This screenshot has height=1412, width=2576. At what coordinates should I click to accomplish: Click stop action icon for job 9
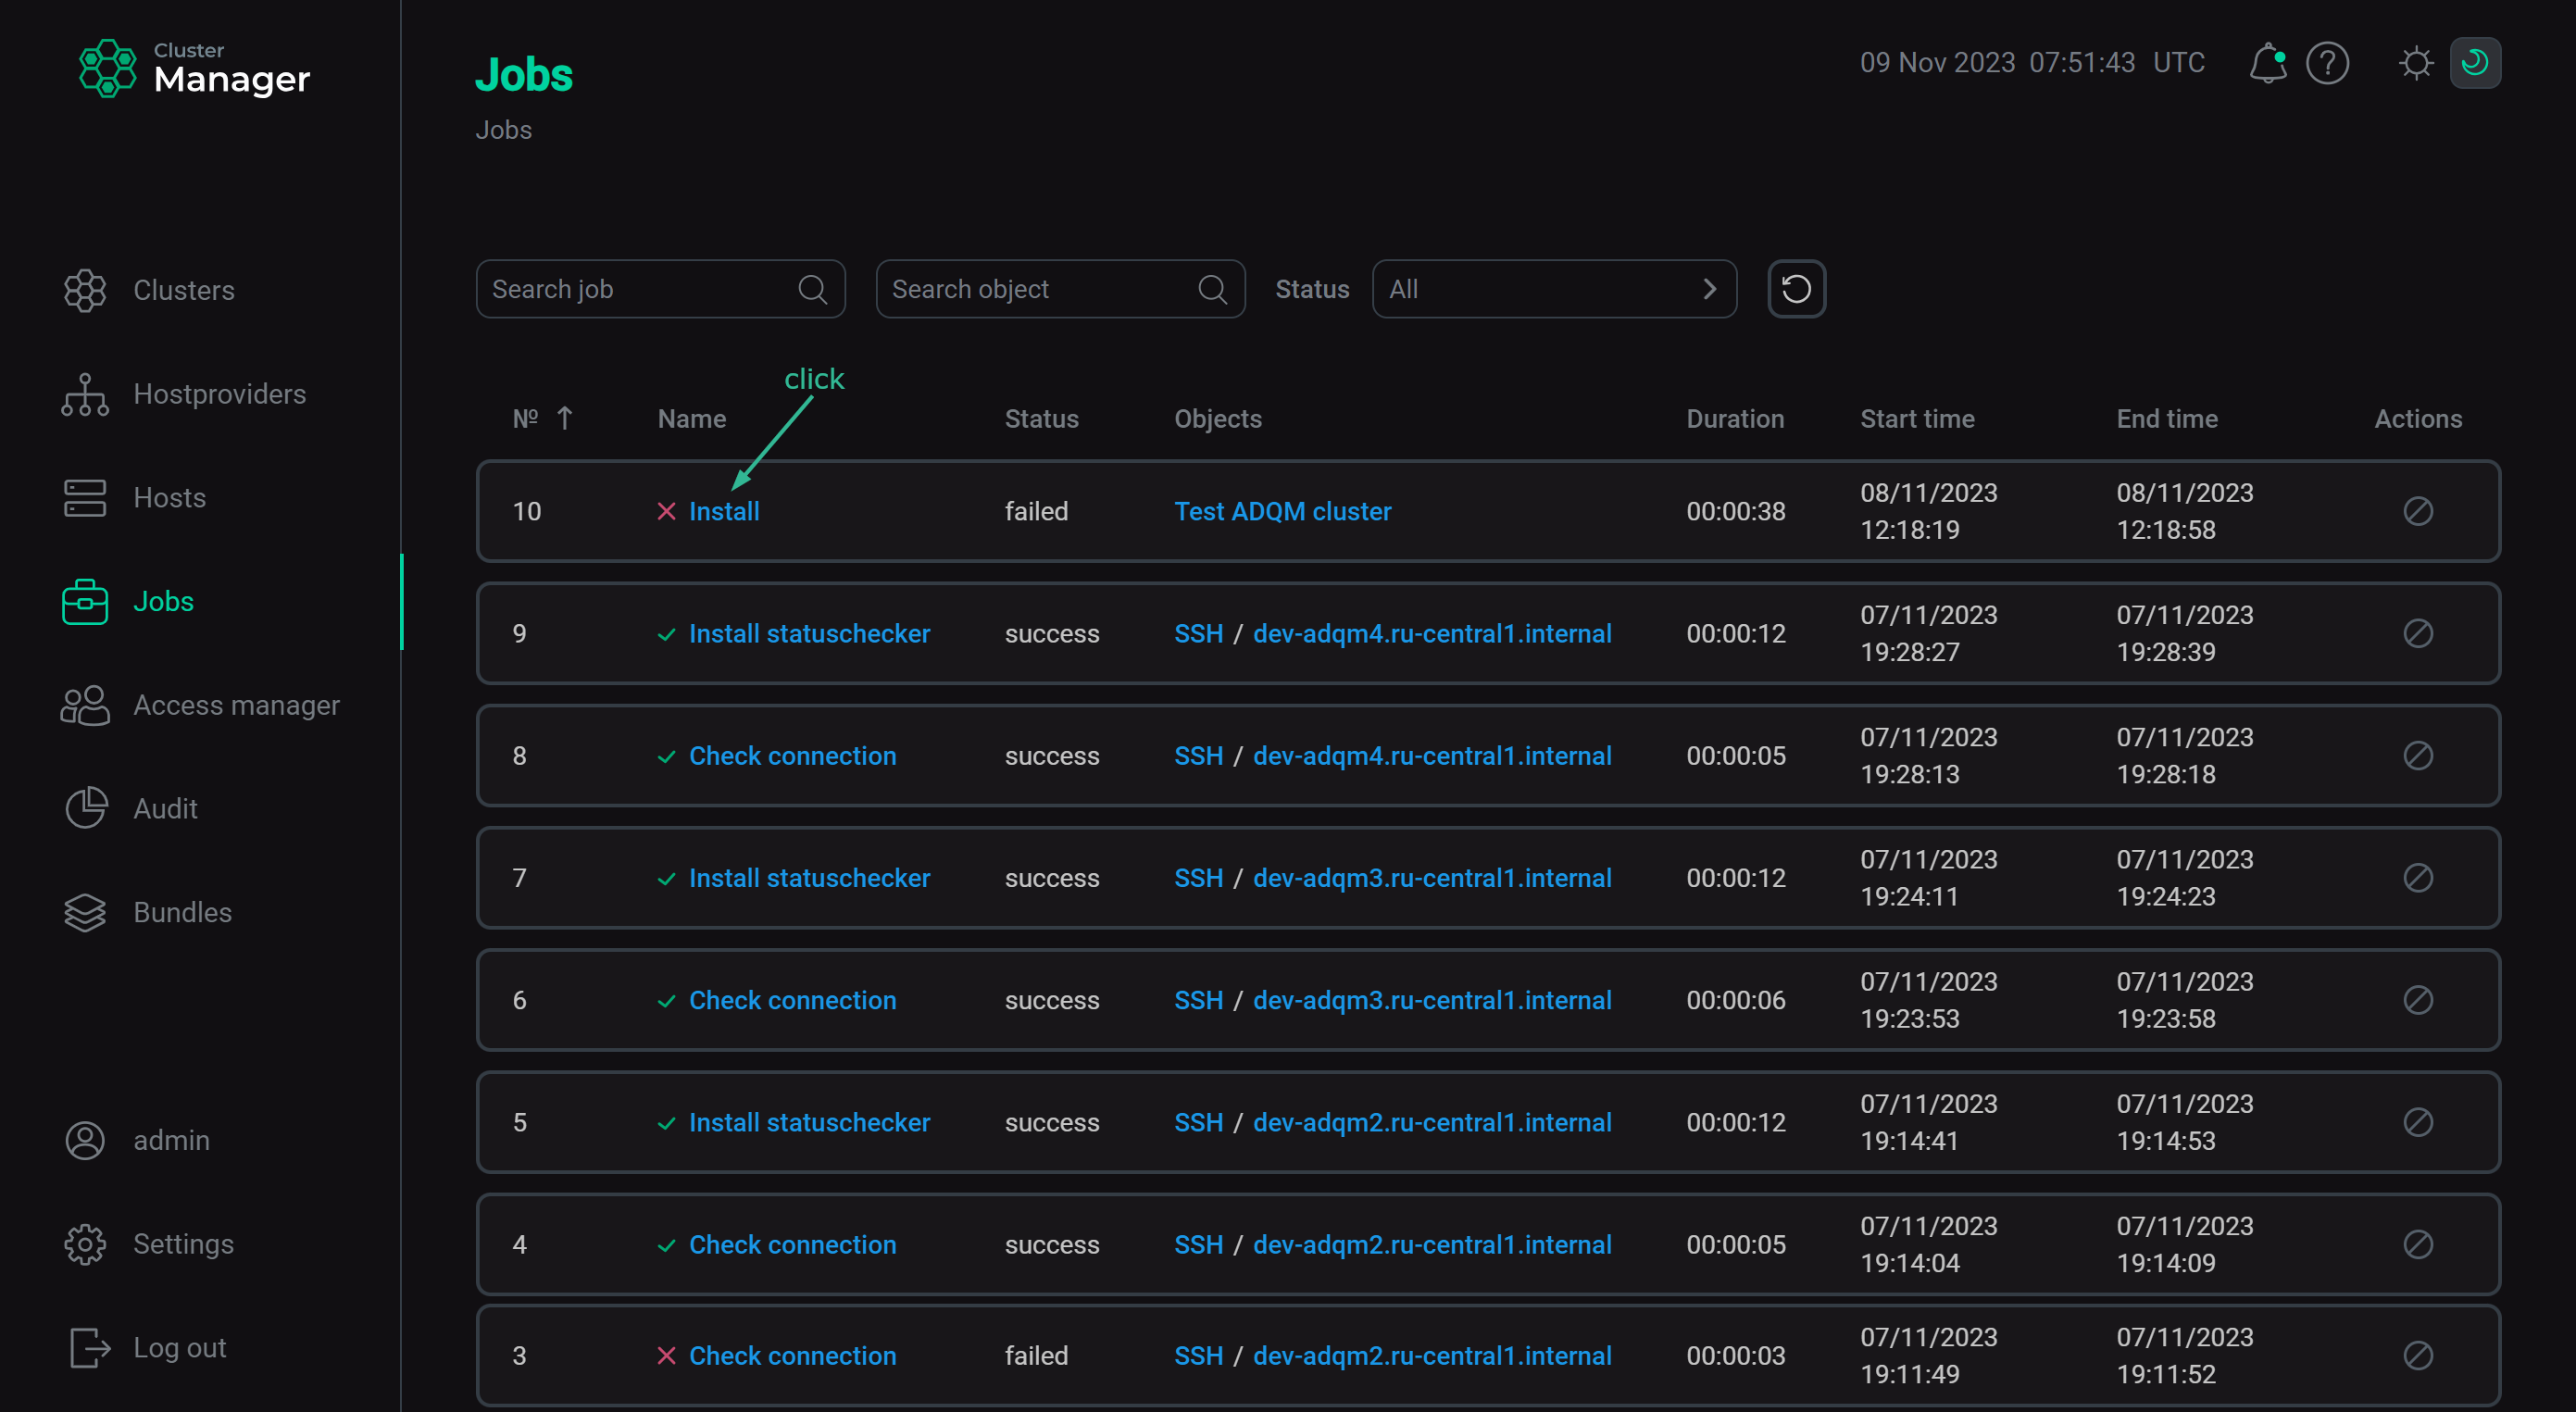(2418, 633)
